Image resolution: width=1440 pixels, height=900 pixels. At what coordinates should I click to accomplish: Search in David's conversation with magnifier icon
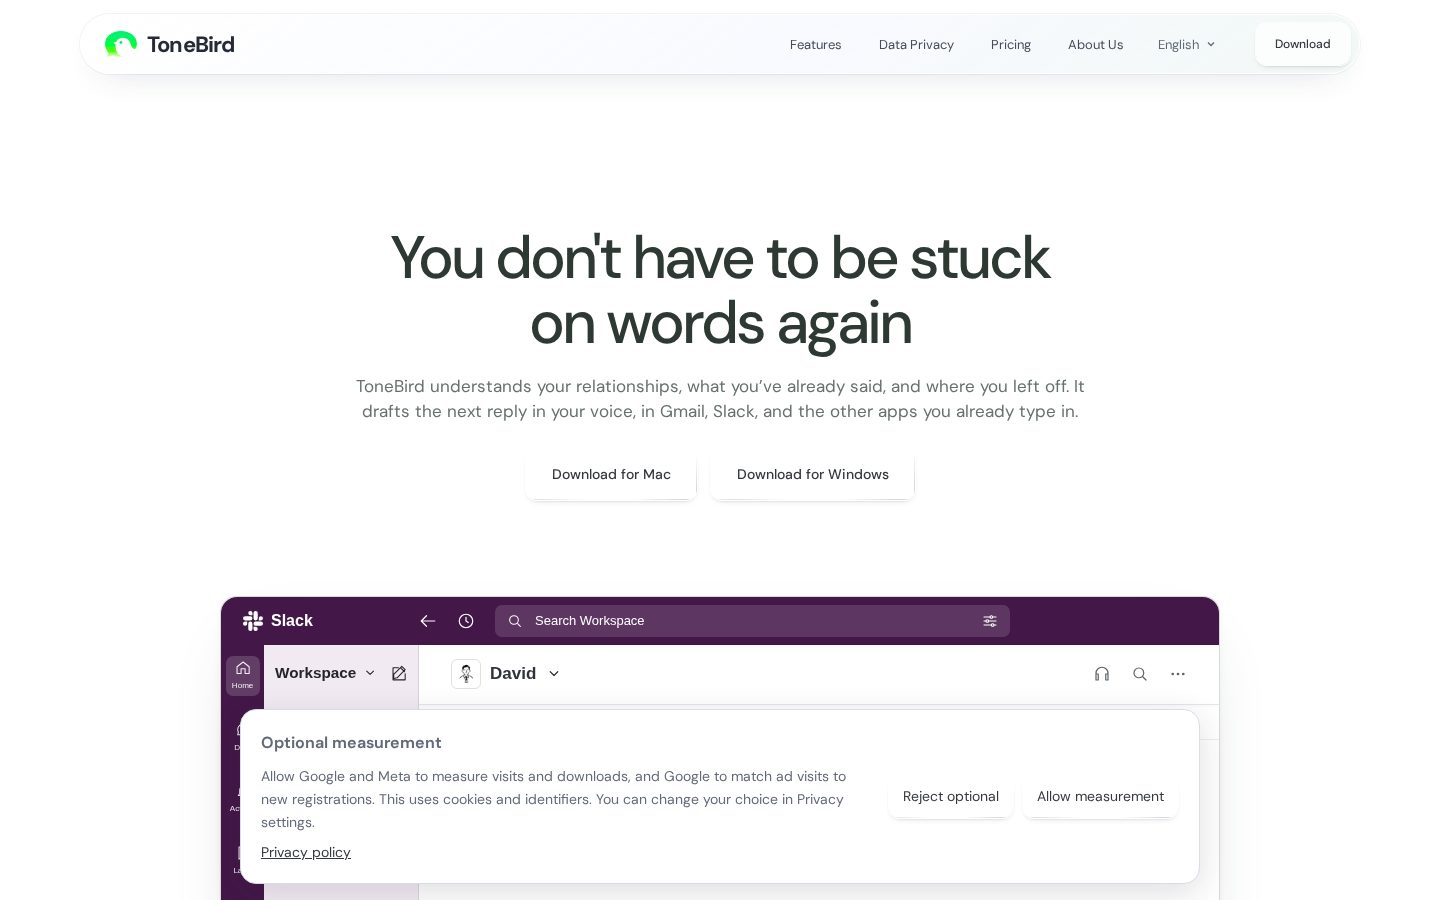coord(1140,674)
